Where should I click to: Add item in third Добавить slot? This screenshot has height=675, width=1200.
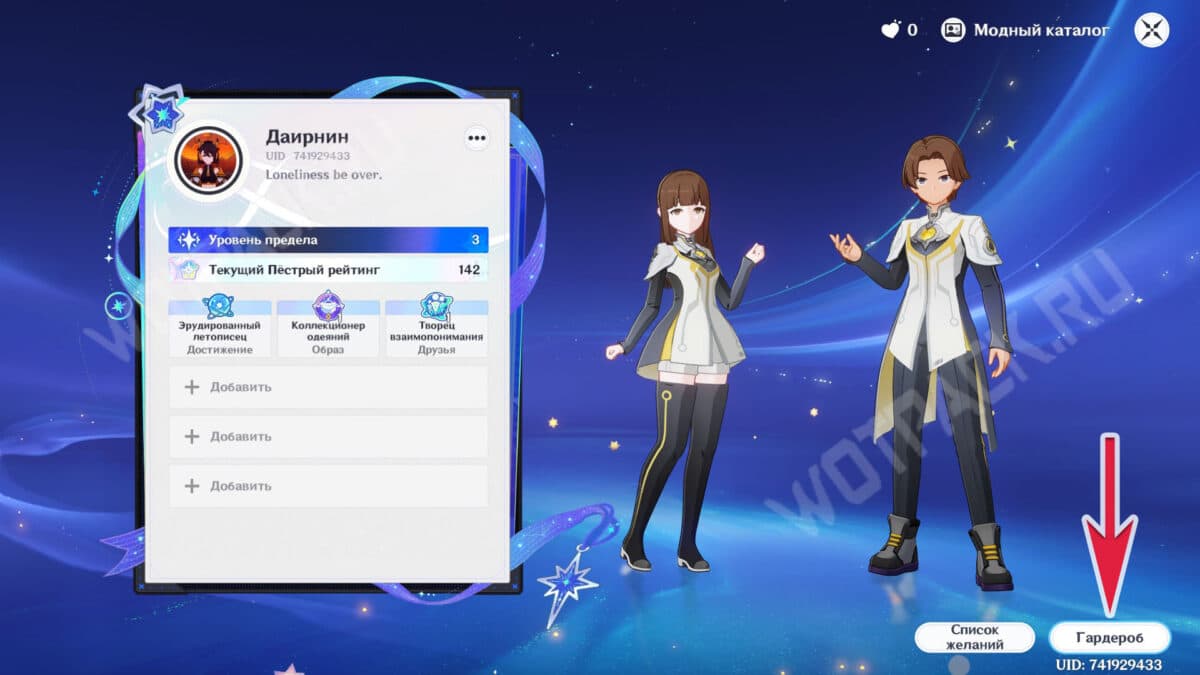(x=328, y=486)
